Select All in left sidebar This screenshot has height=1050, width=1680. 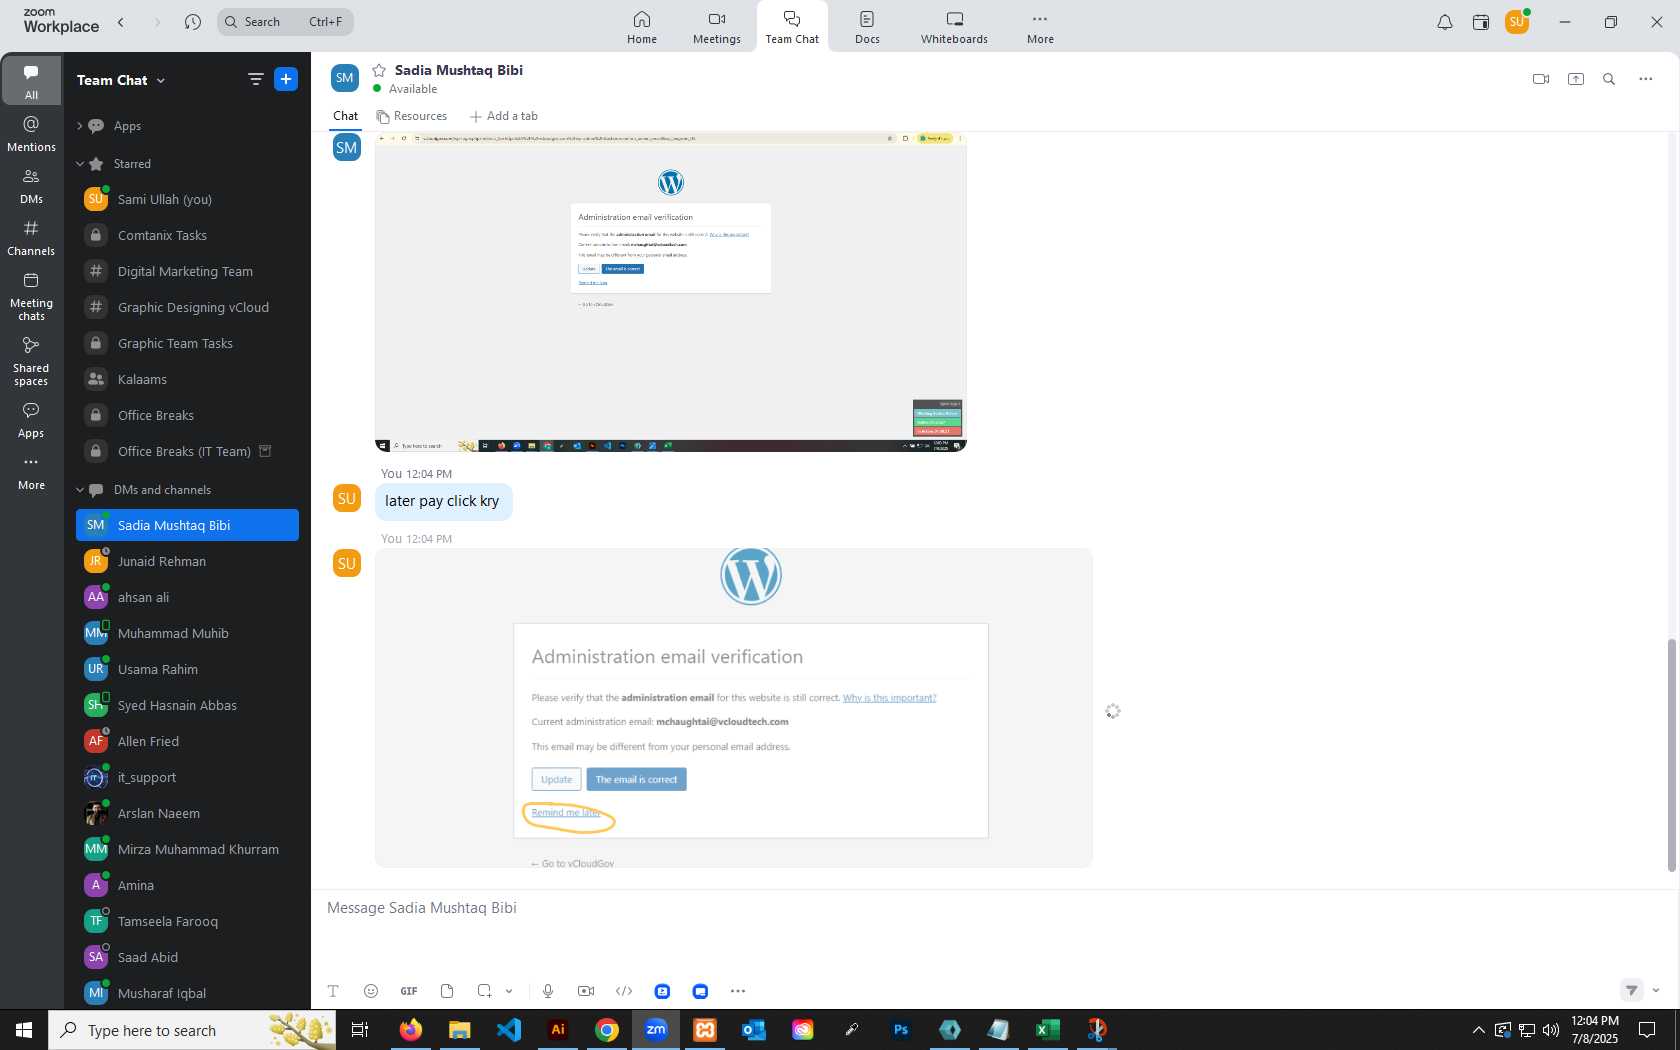tap(31, 82)
